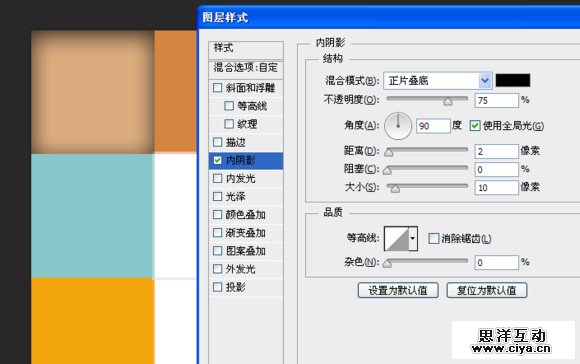This screenshot has width=580, height=364.
Task: Uncheck the 内阴影 style checkbox
Action: [218, 160]
